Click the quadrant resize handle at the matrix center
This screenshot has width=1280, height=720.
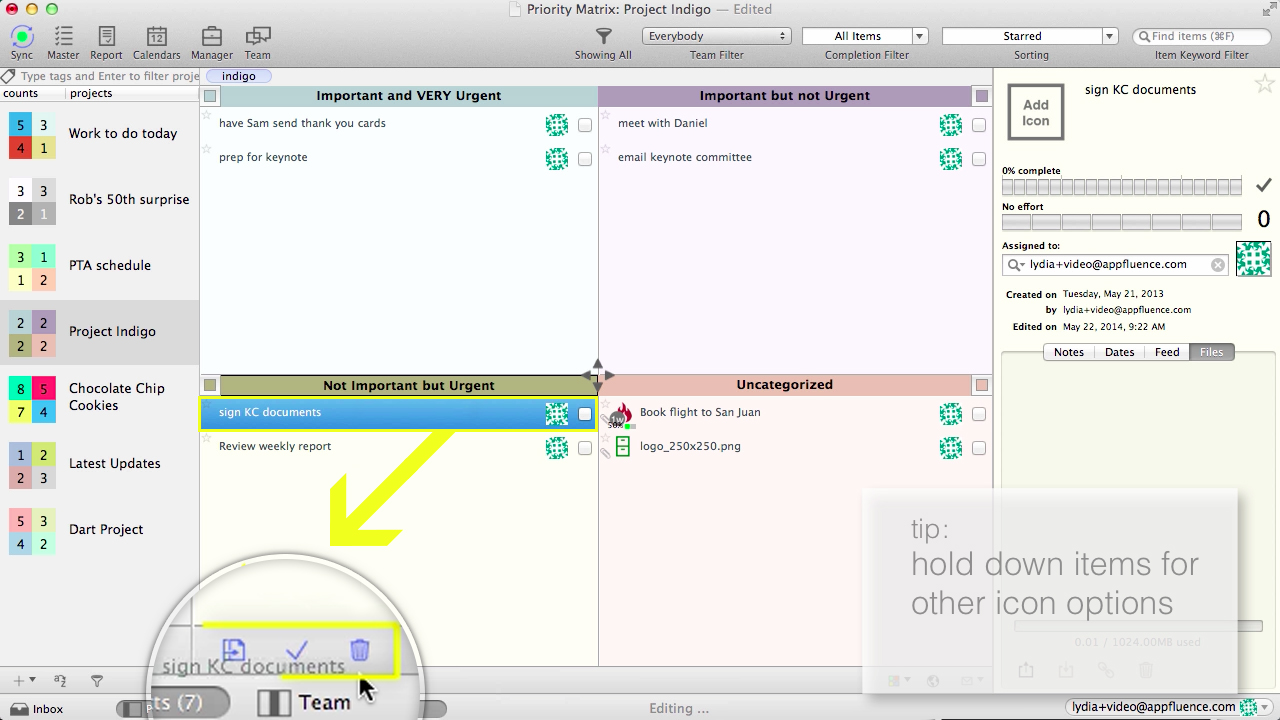click(598, 376)
